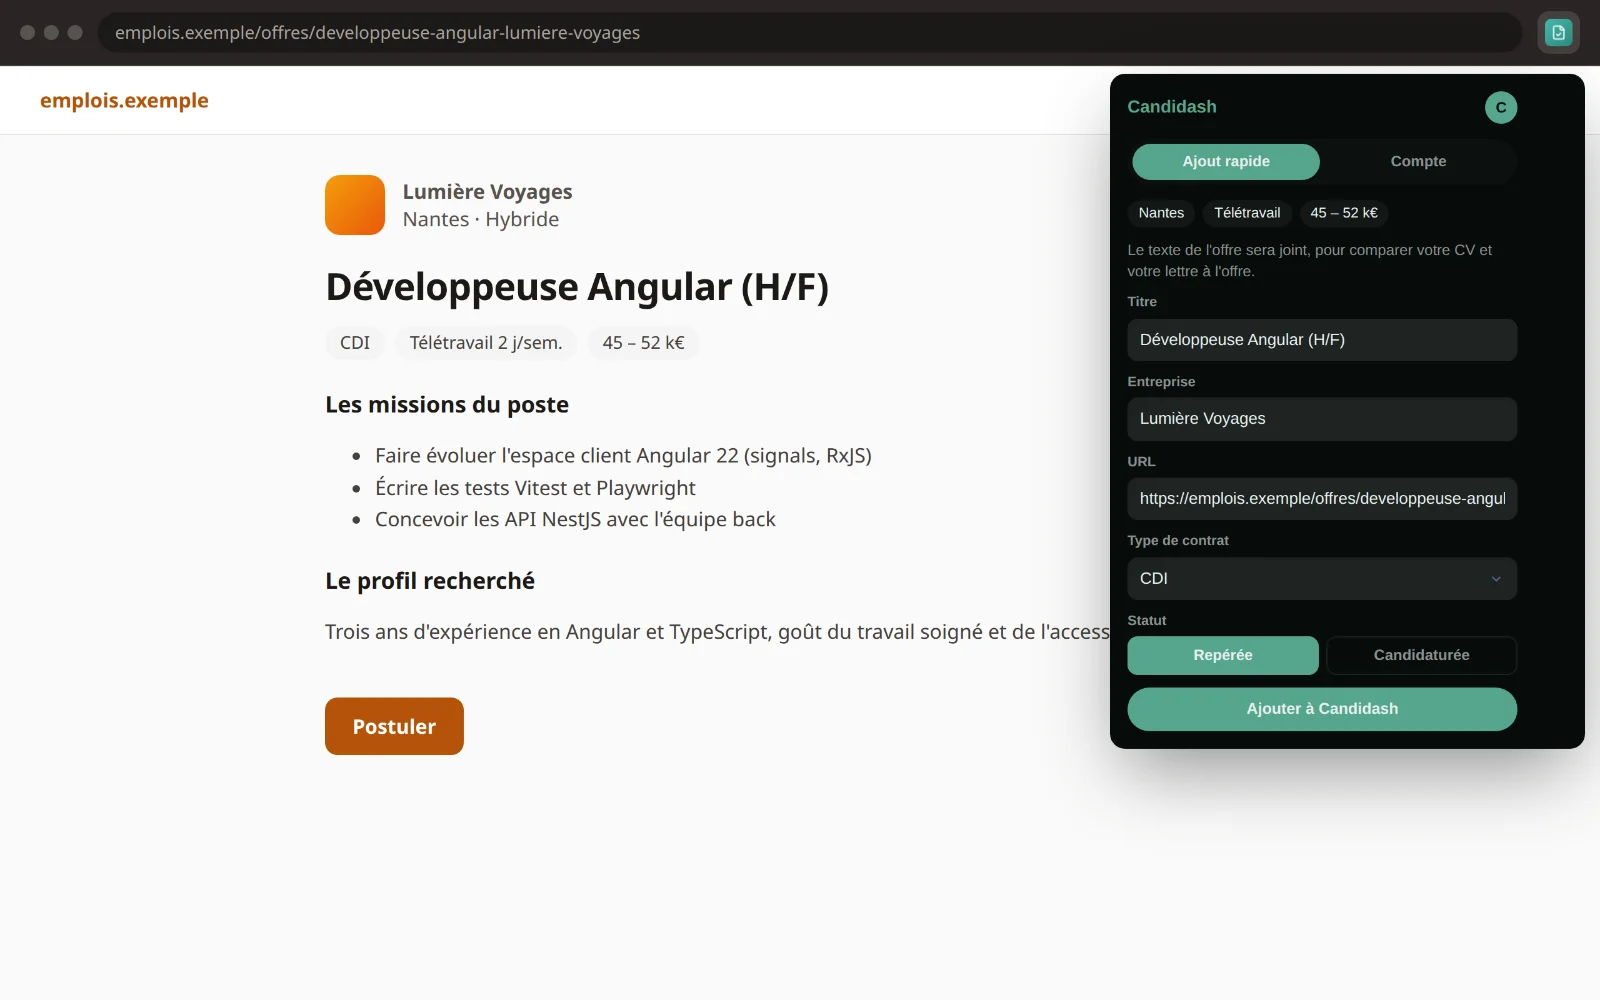The image size is (1600, 1000).
Task: Click 'Les missions du poste' heading
Action: coord(447,404)
